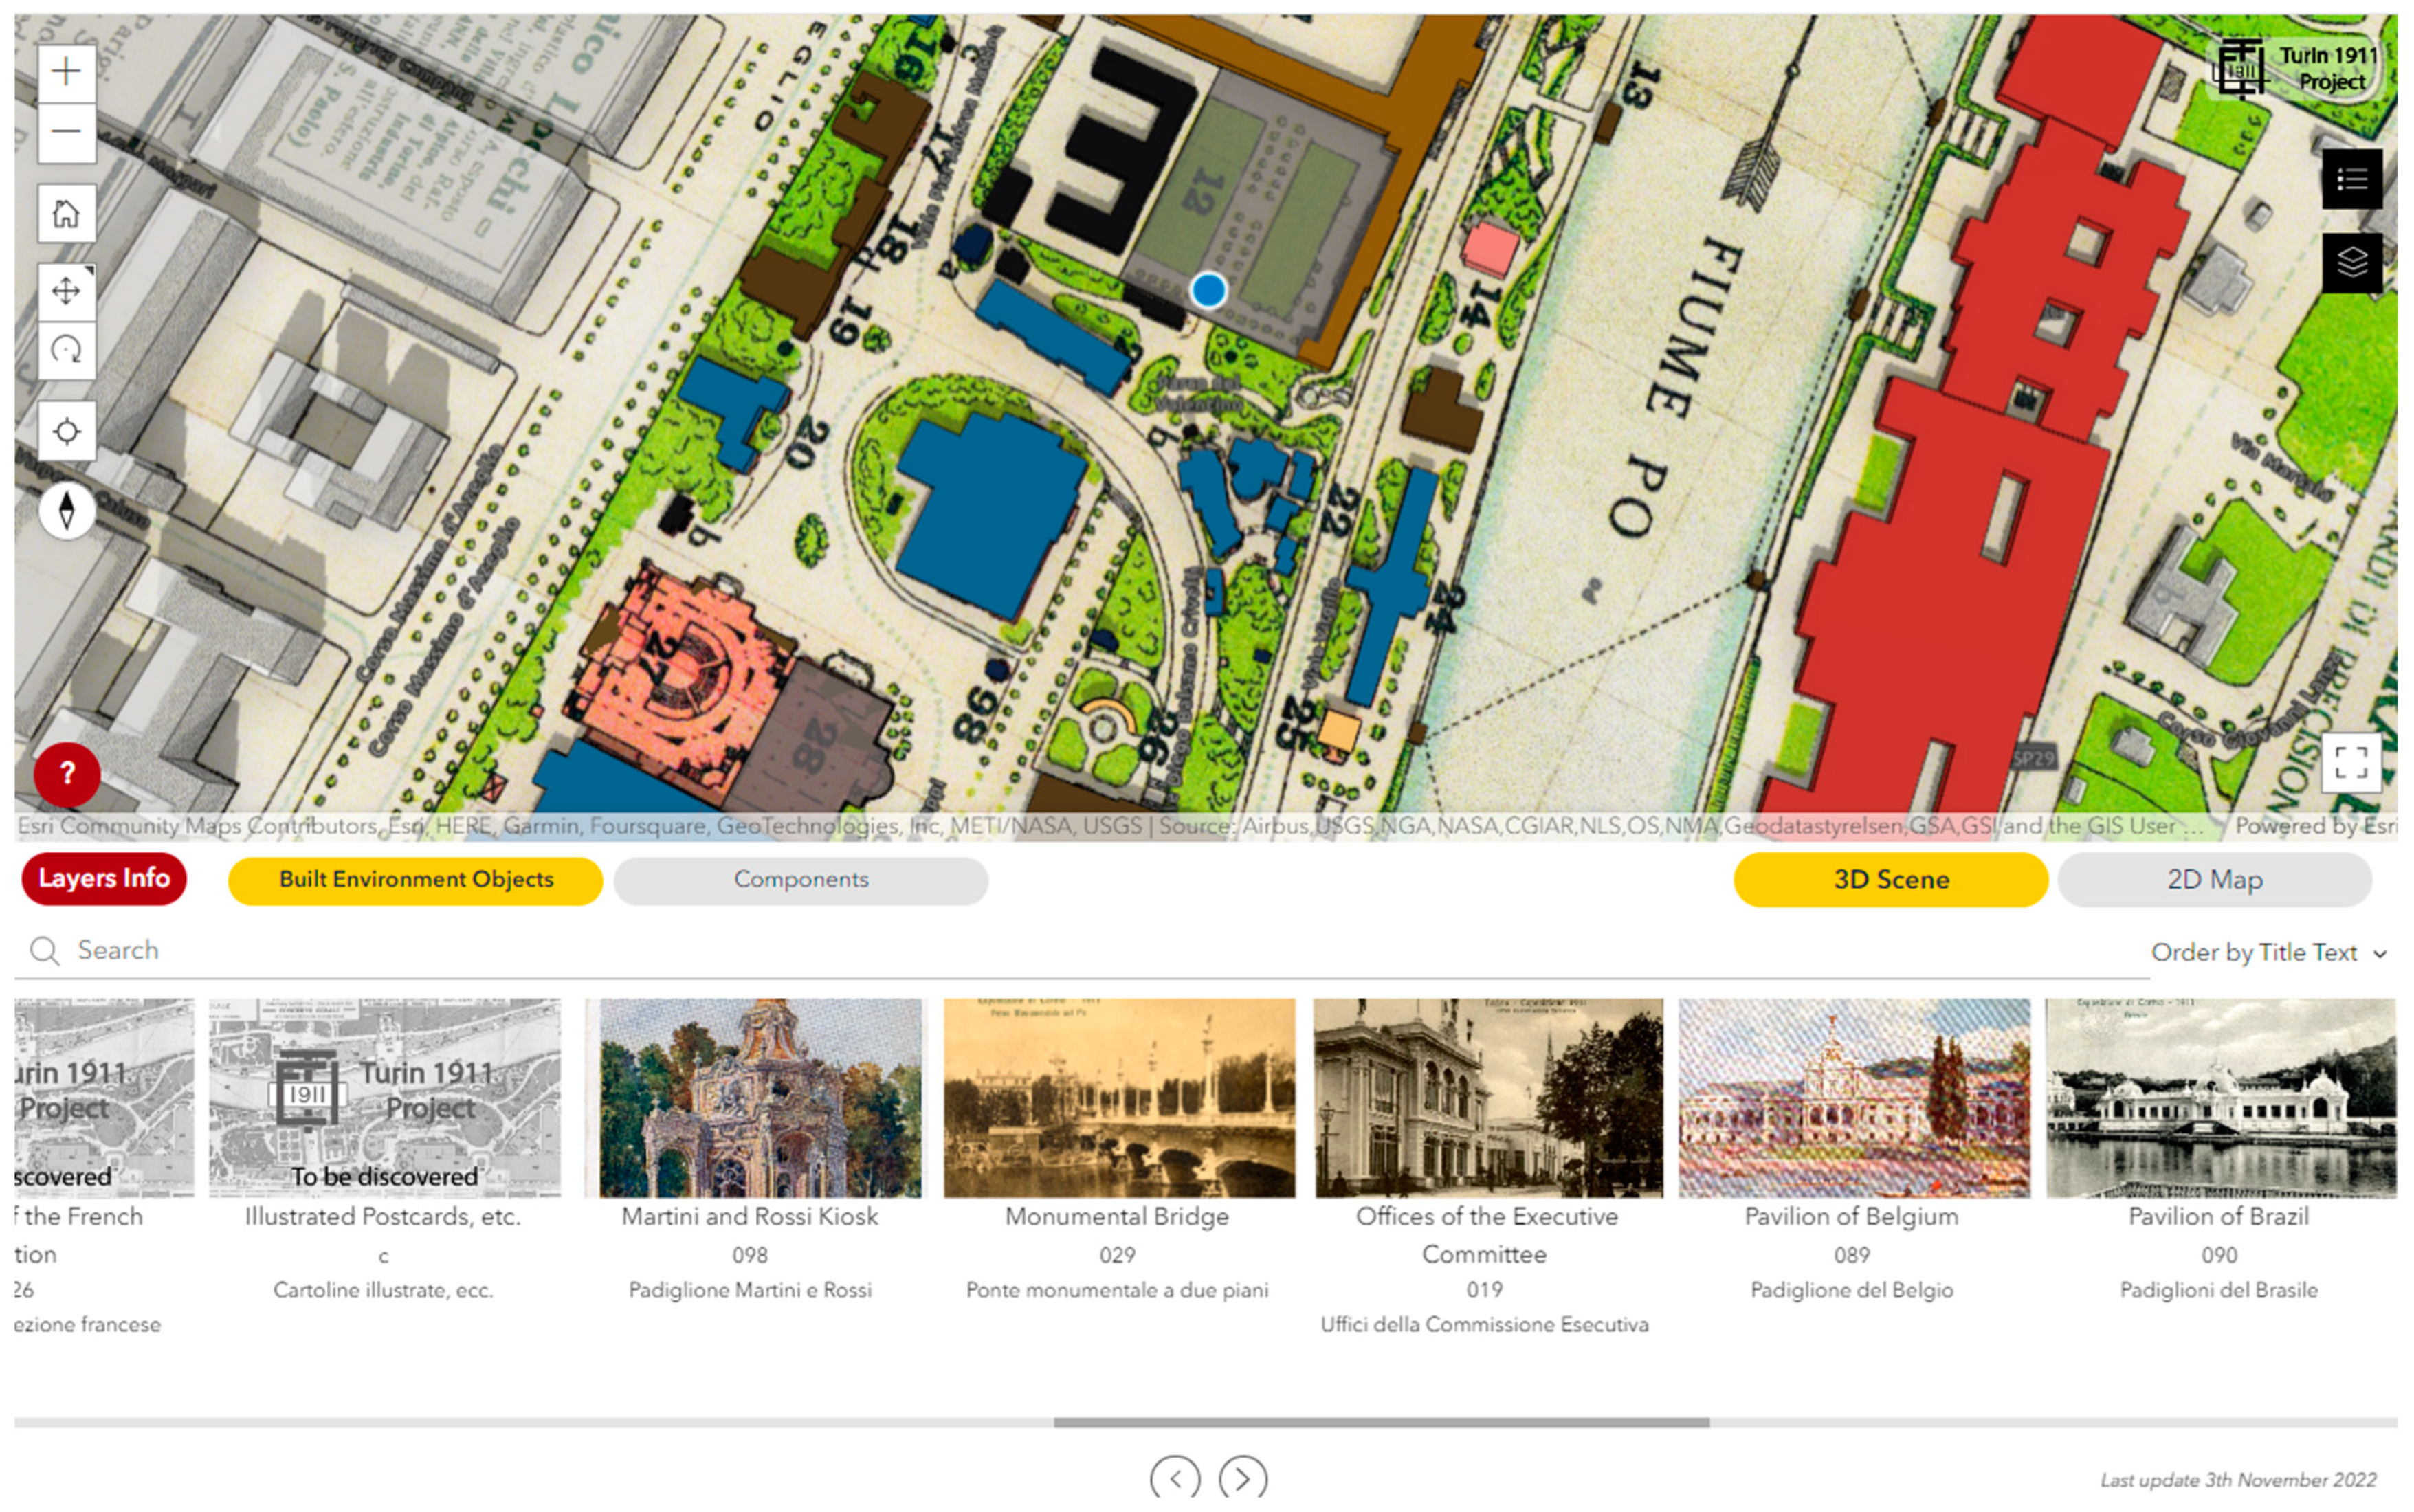Image resolution: width=2414 pixels, height=1512 pixels.
Task: Reset the map to home view
Action: (66, 213)
